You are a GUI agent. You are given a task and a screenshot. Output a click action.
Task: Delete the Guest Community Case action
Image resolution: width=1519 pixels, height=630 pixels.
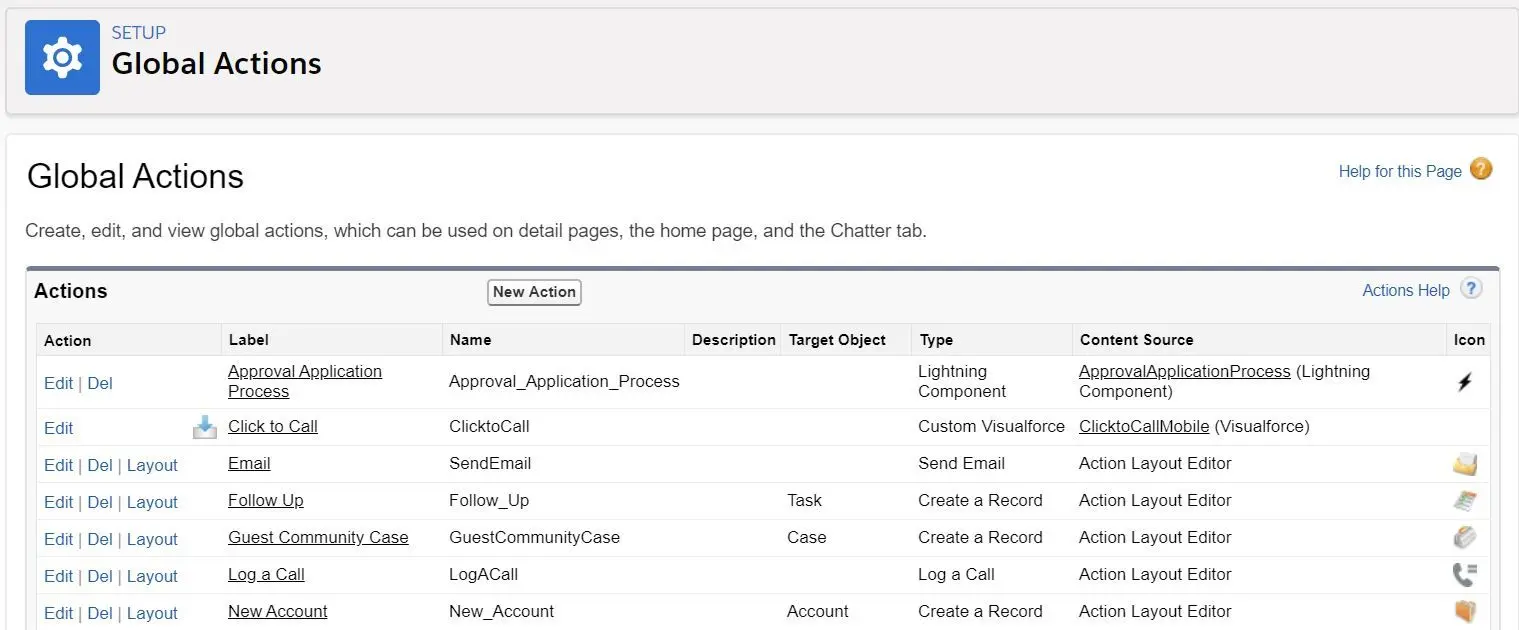(100, 539)
